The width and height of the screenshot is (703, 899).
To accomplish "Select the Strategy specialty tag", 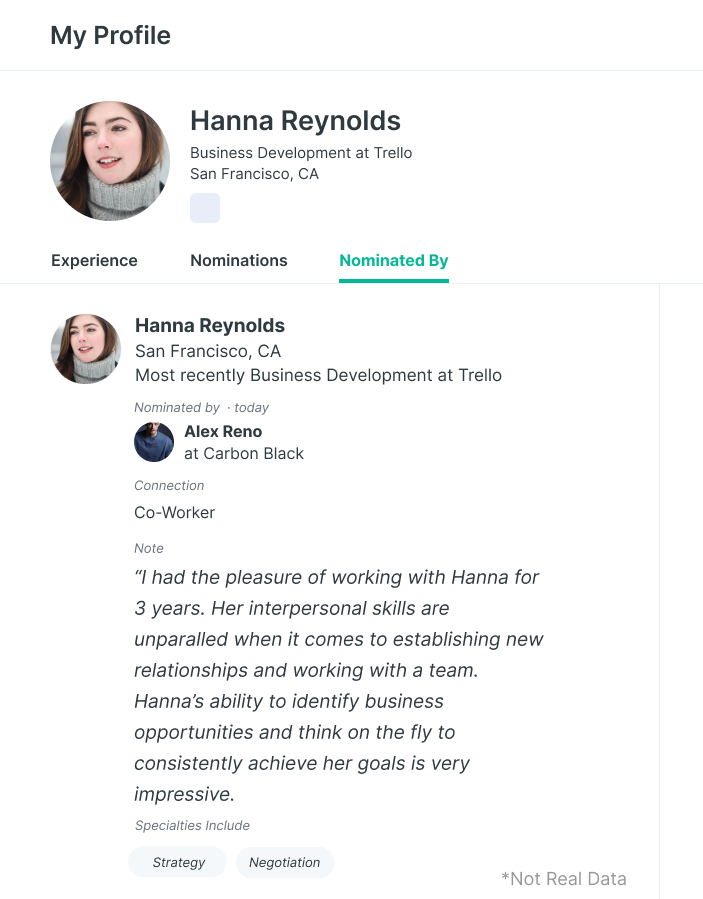I will (x=179, y=862).
